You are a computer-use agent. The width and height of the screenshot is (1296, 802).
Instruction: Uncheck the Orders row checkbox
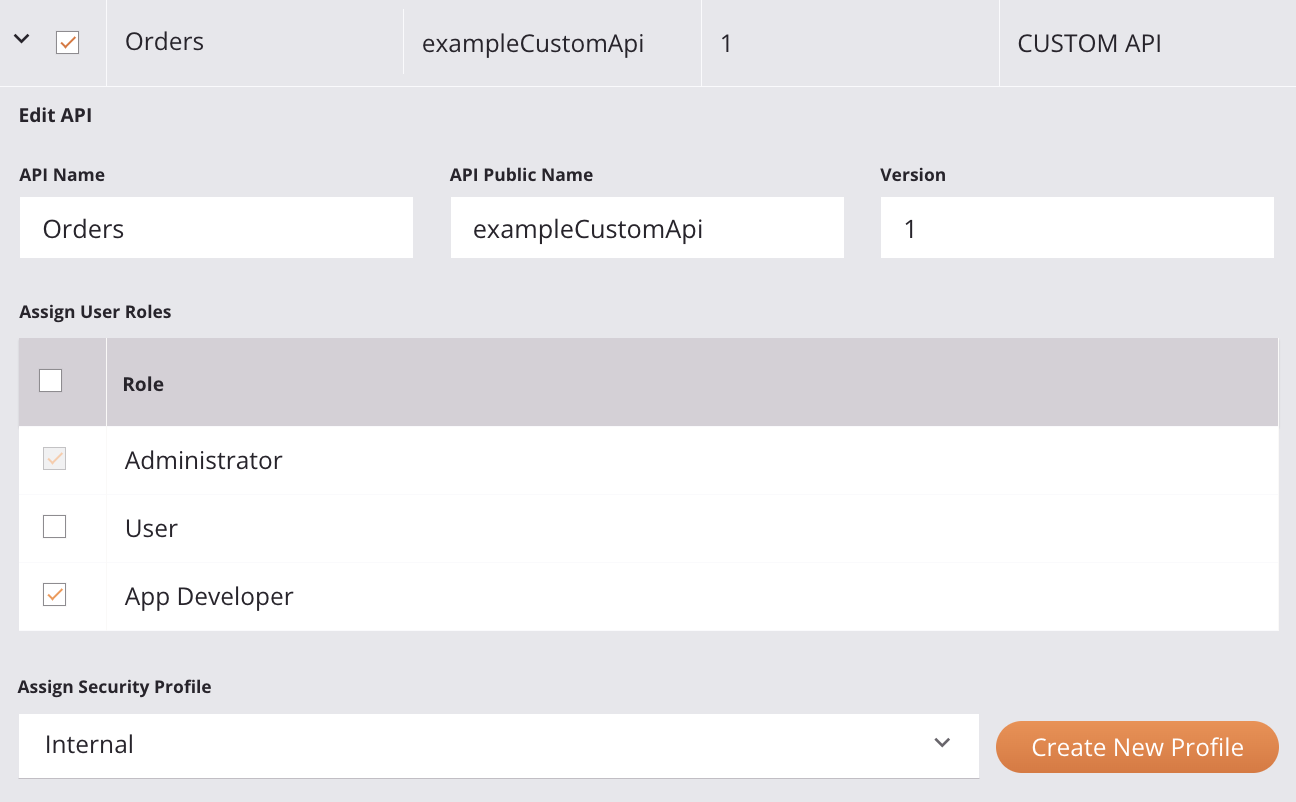point(67,43)
